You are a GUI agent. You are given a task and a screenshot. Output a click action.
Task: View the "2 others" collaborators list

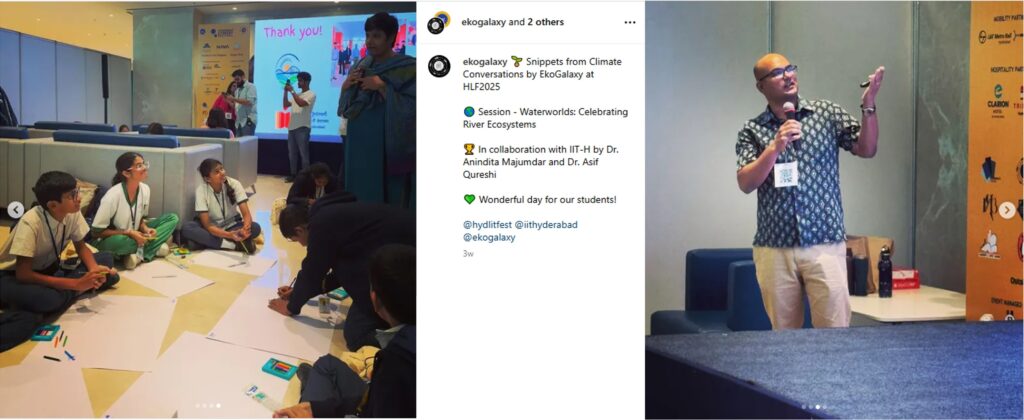click(545, 22)
